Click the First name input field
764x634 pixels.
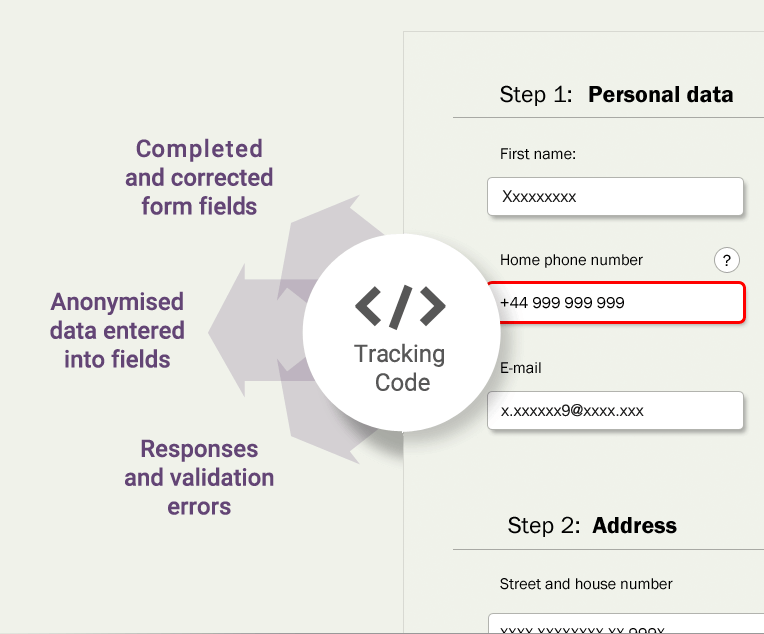pyautogui.click(x=615, y=196)
